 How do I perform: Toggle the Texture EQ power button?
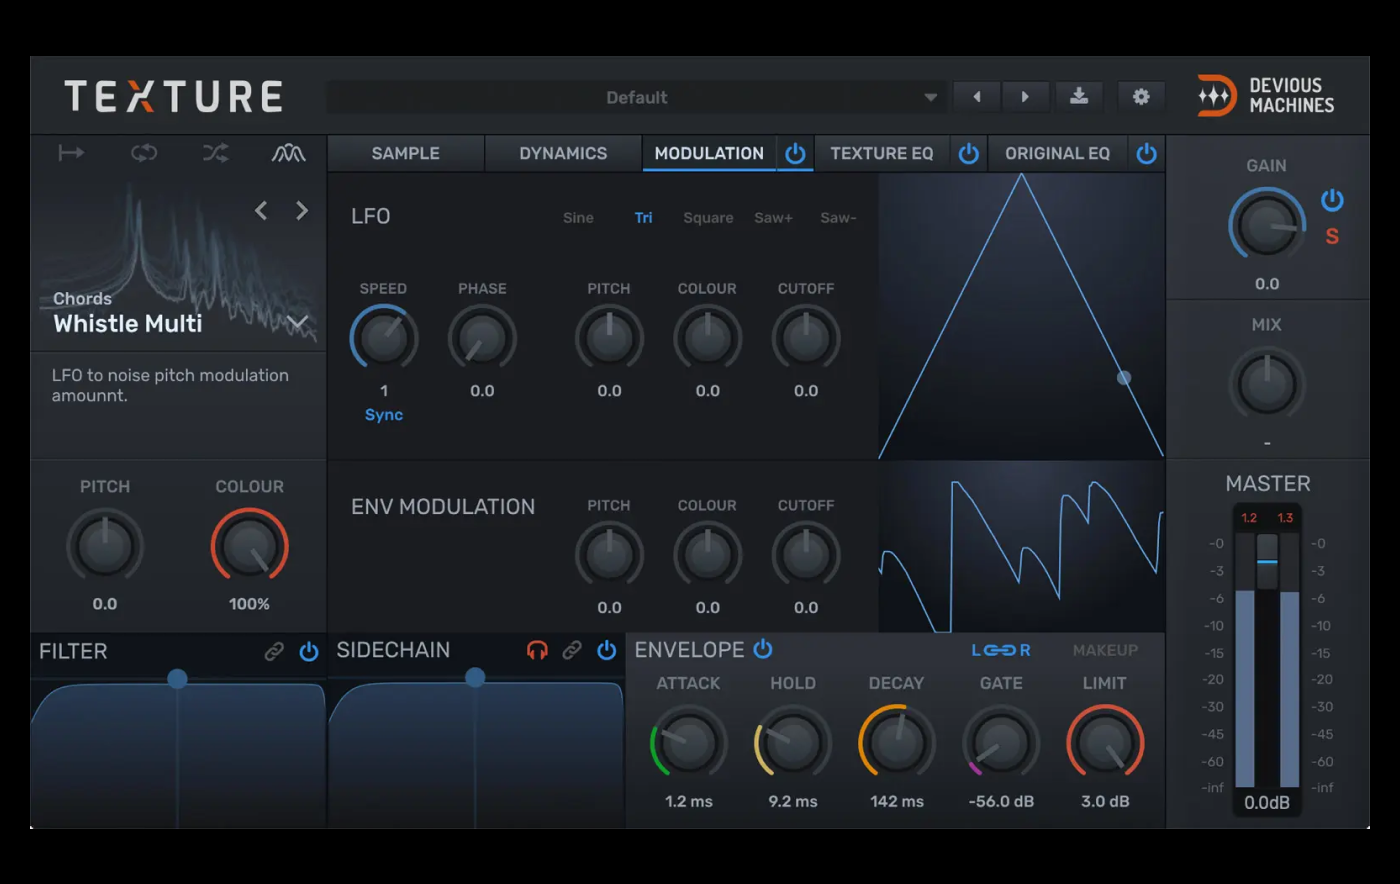(969, 154)
